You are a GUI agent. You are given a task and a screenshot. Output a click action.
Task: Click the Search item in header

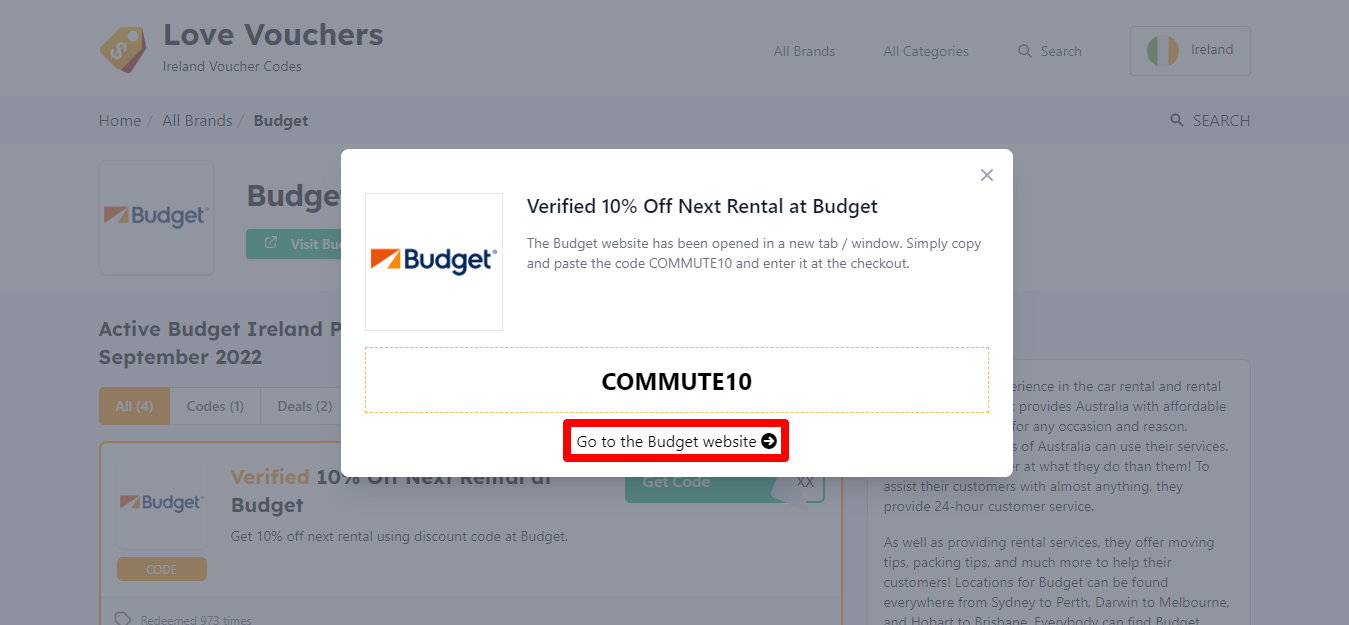(1050, 51)
